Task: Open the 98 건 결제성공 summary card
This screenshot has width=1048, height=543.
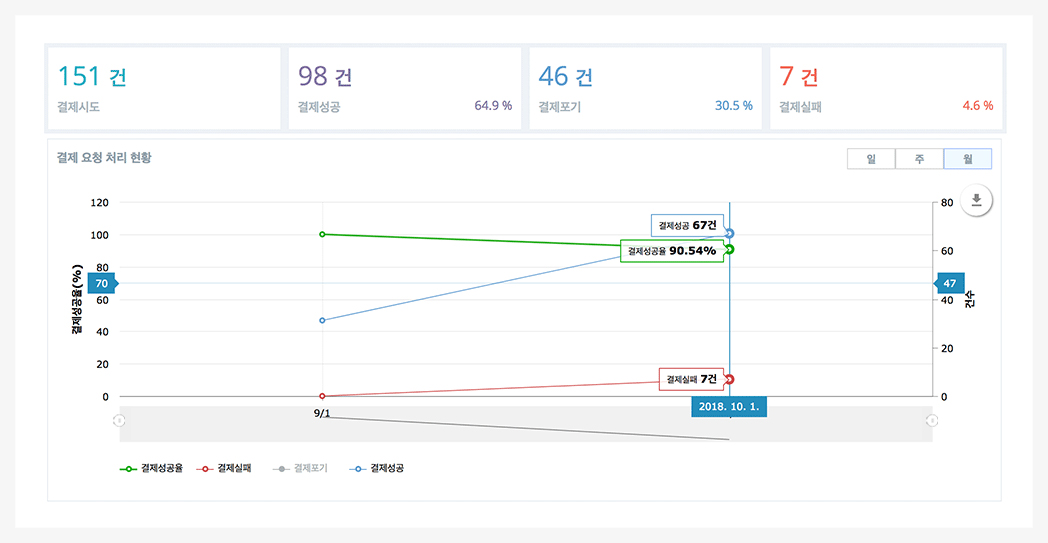Action: coord(404,88)
